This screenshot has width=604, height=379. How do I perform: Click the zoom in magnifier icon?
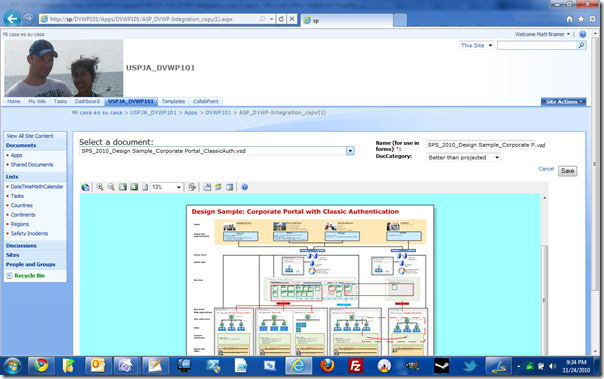pos(100,187)
